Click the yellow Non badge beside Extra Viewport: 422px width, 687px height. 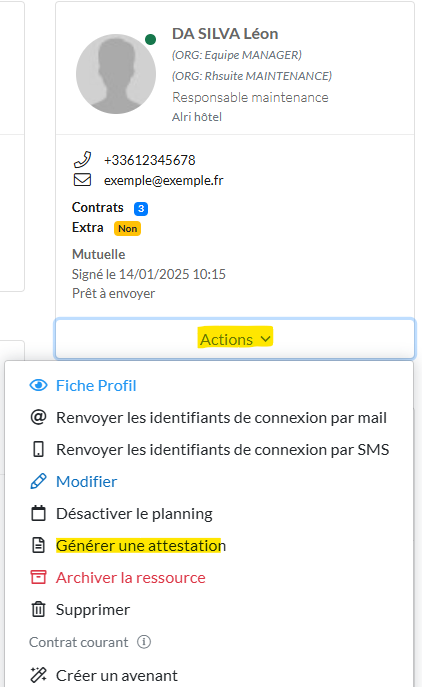[128, 228]
